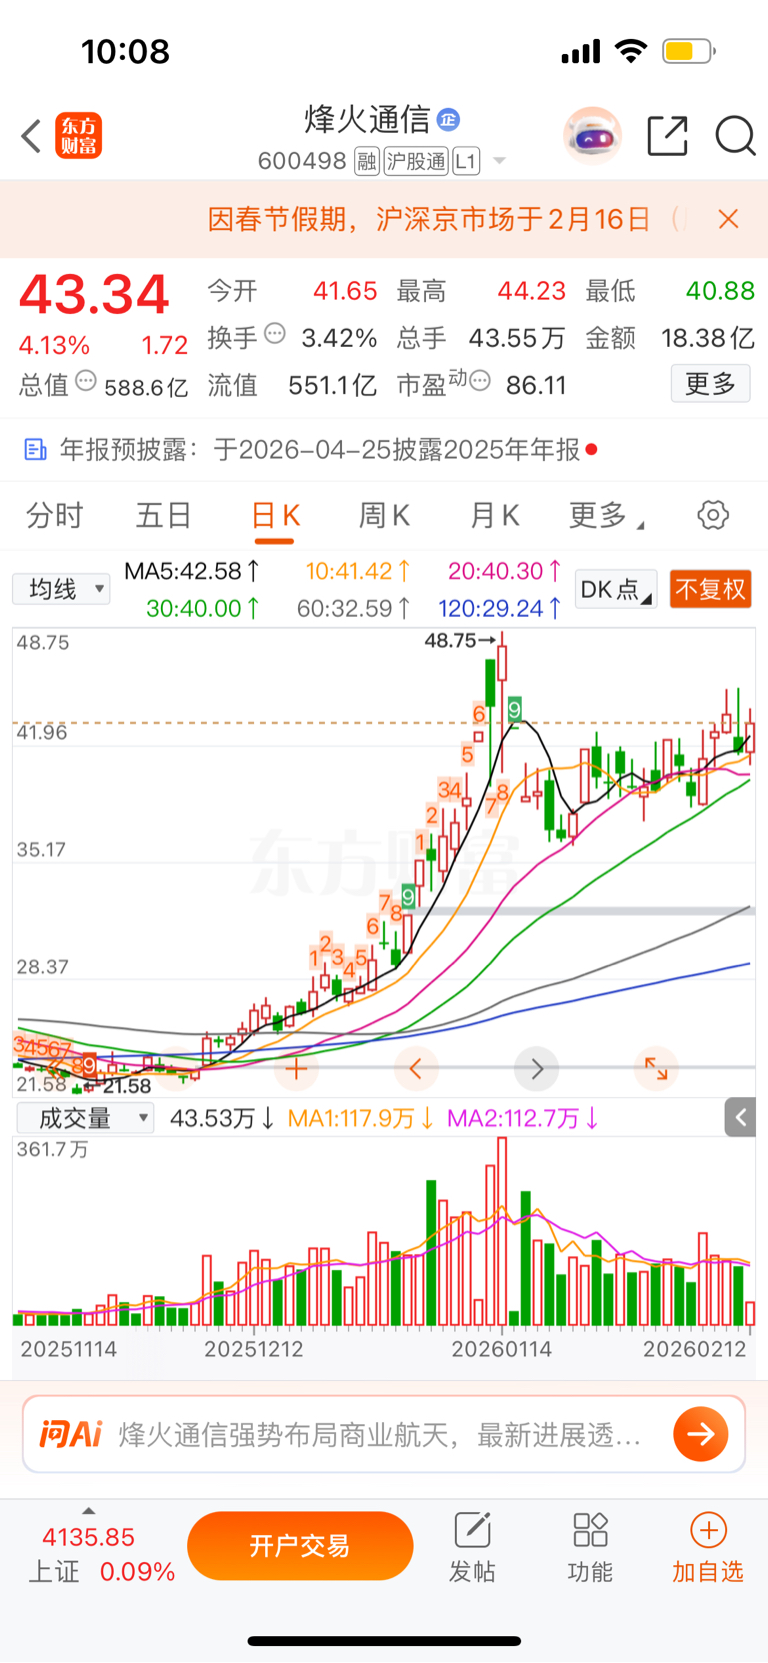768x1663 pixels.
Task: Open the 更多 quote details button
Action: [710, 383]
